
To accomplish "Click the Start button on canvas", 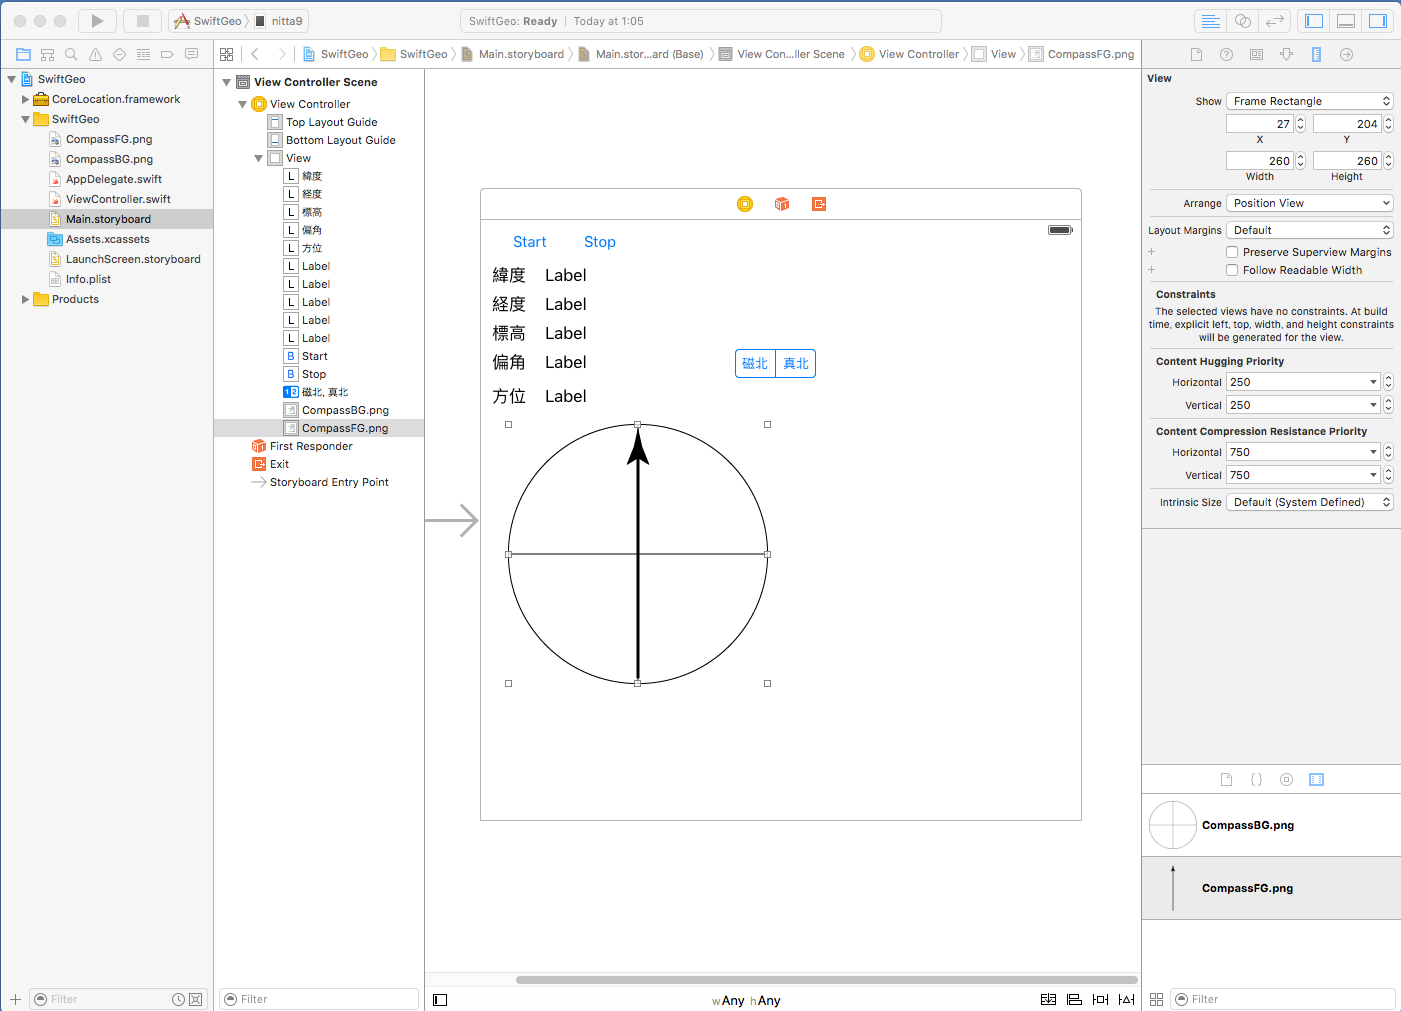I will (529, 242).
